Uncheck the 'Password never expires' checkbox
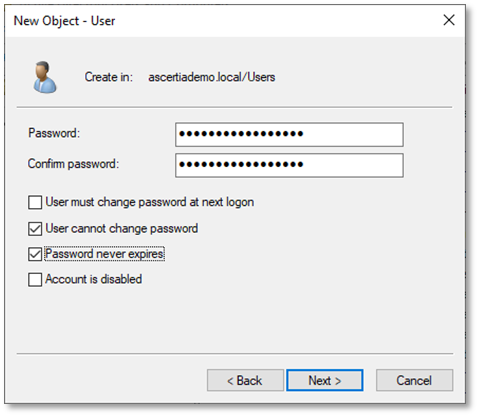Image resolution: width=478 pixels, height=416 pixels. pyautogui.click(x=35, y=254)
